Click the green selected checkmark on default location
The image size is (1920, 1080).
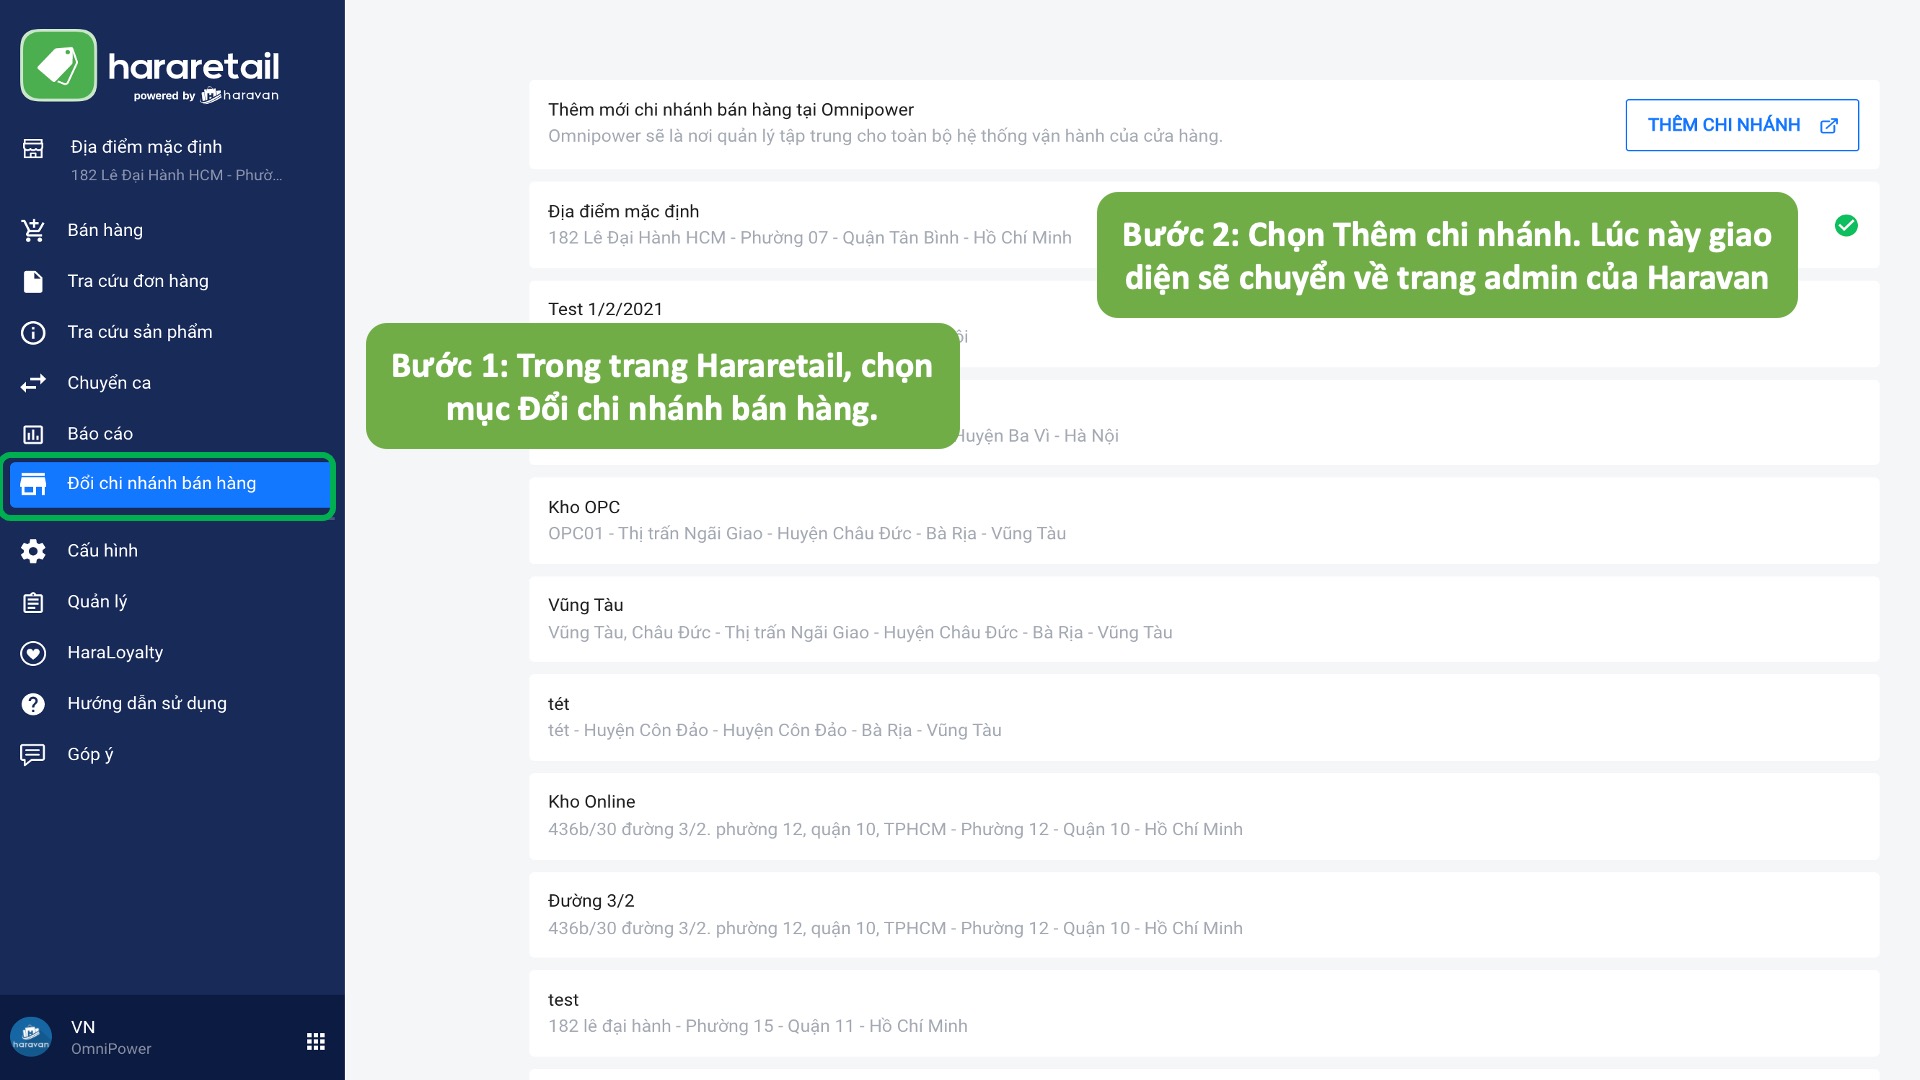pos(1846,226)
